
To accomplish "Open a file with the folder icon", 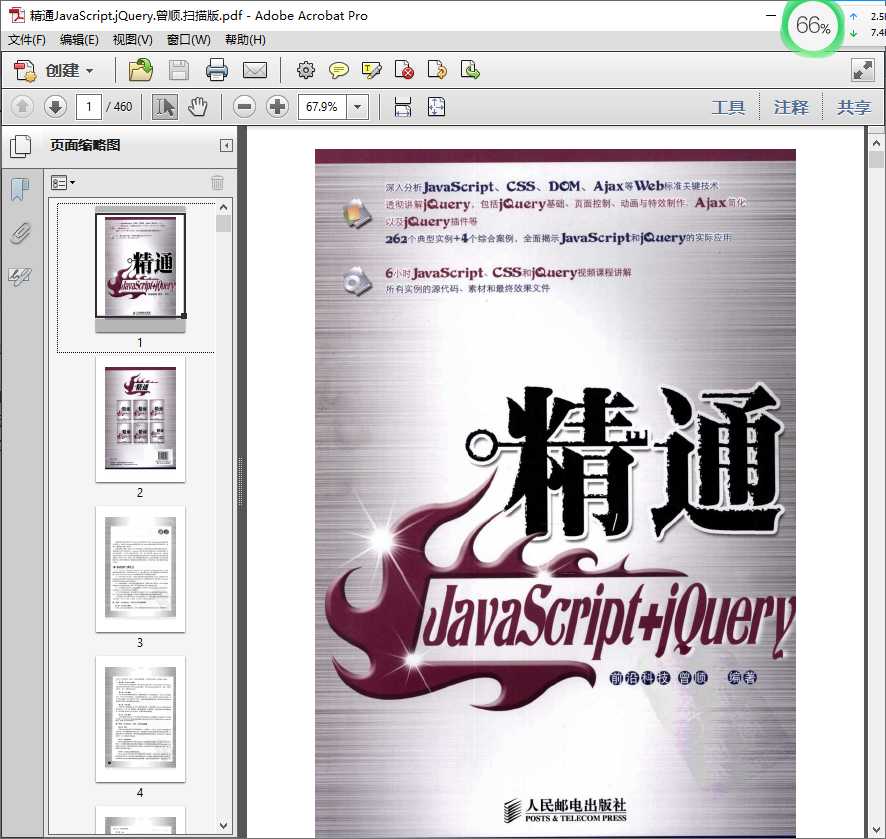I will coord(141,70).
